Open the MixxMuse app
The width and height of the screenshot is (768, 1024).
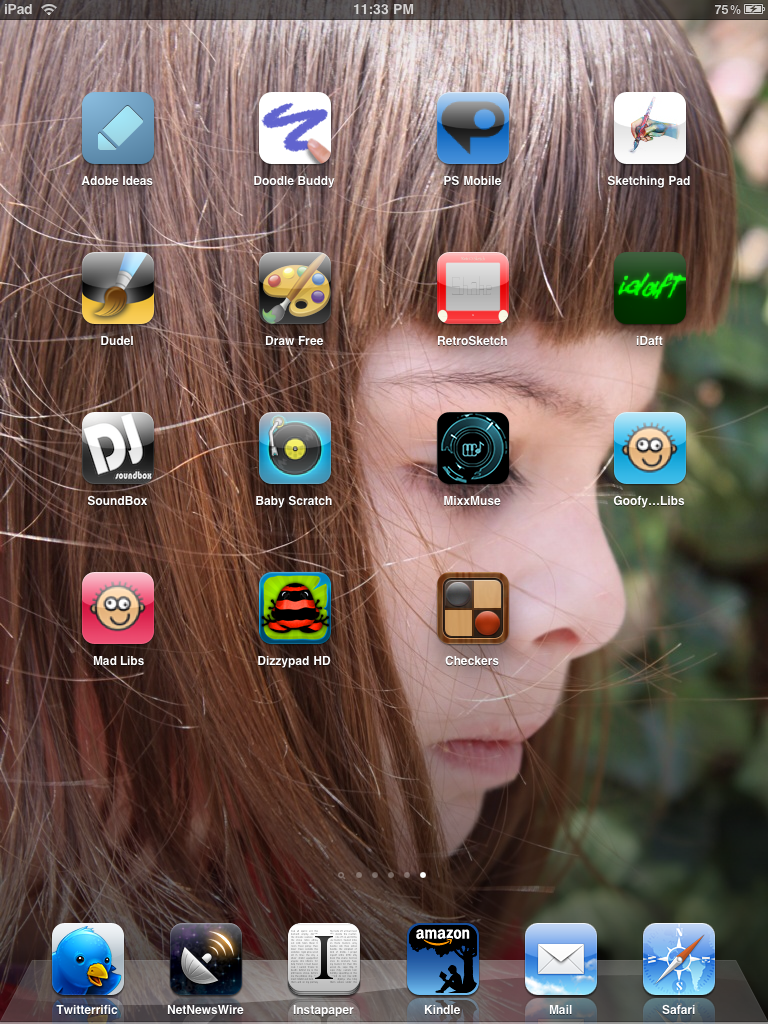[x=472, y=449]
